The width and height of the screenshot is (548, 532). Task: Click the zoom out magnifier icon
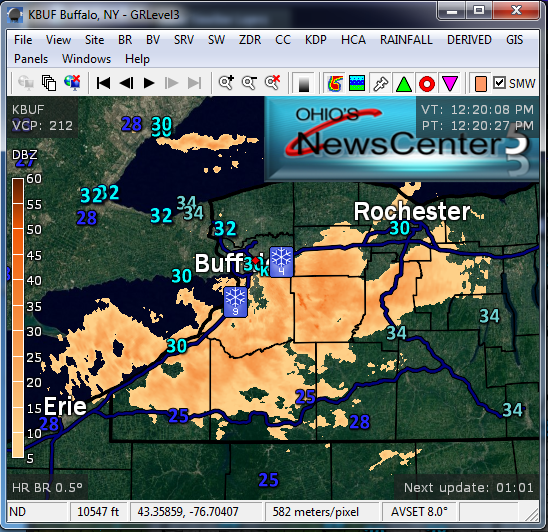[250, 83]
